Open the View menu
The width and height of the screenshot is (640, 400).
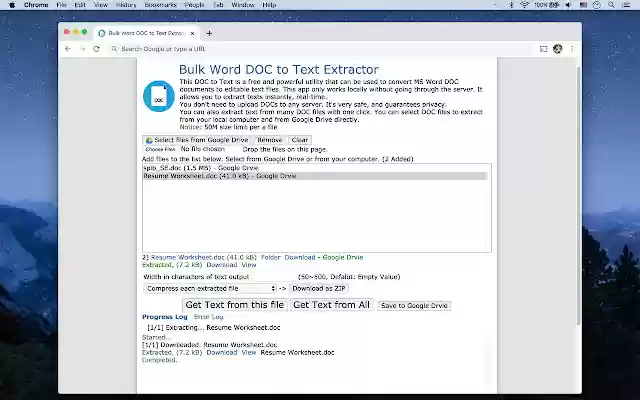pyautogui.click(x=100, y=5)
